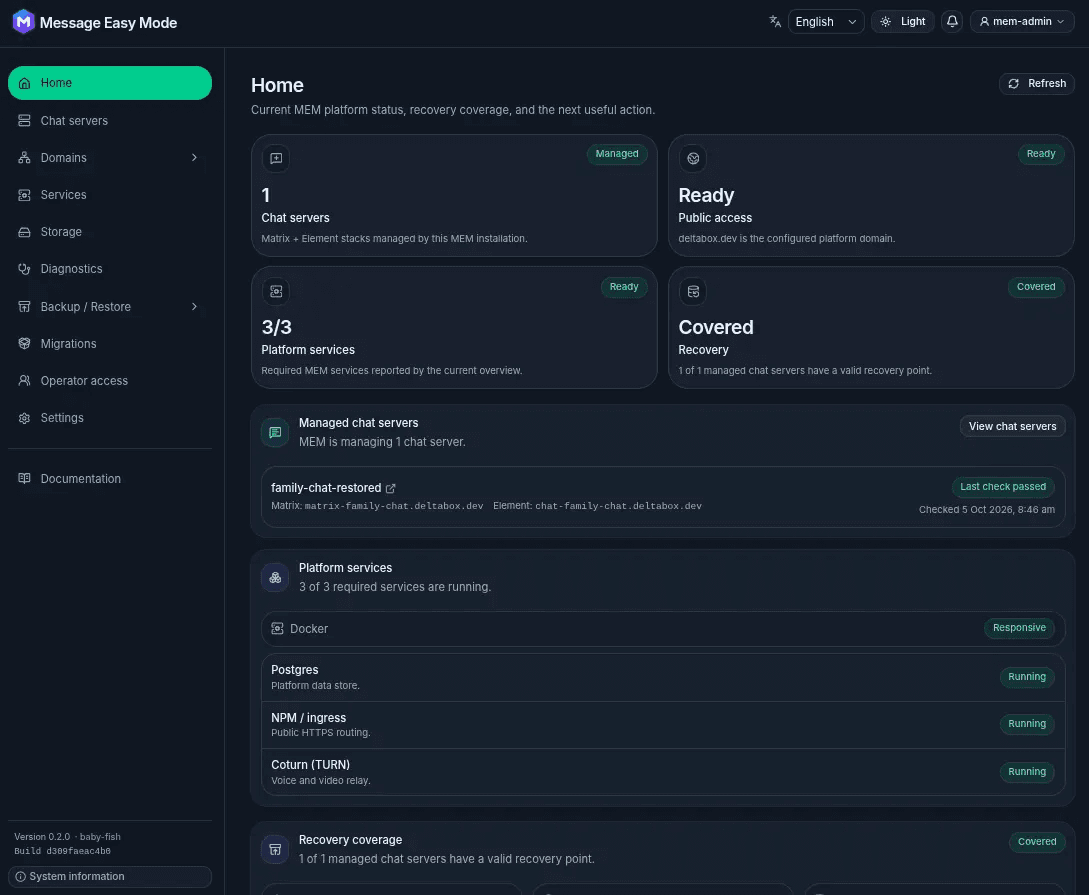
Task: Click the System information info icon
Action: point(21,877)
